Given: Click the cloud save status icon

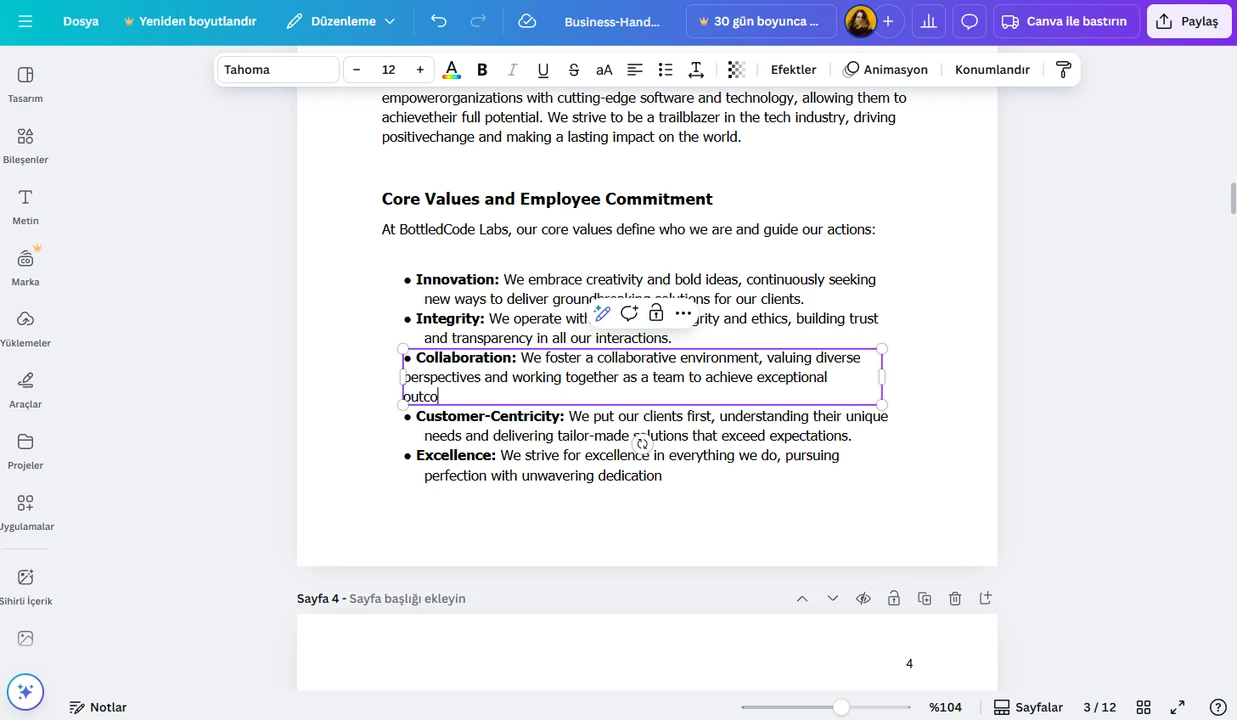Looking at the screenshot, I should pos(527,21).
